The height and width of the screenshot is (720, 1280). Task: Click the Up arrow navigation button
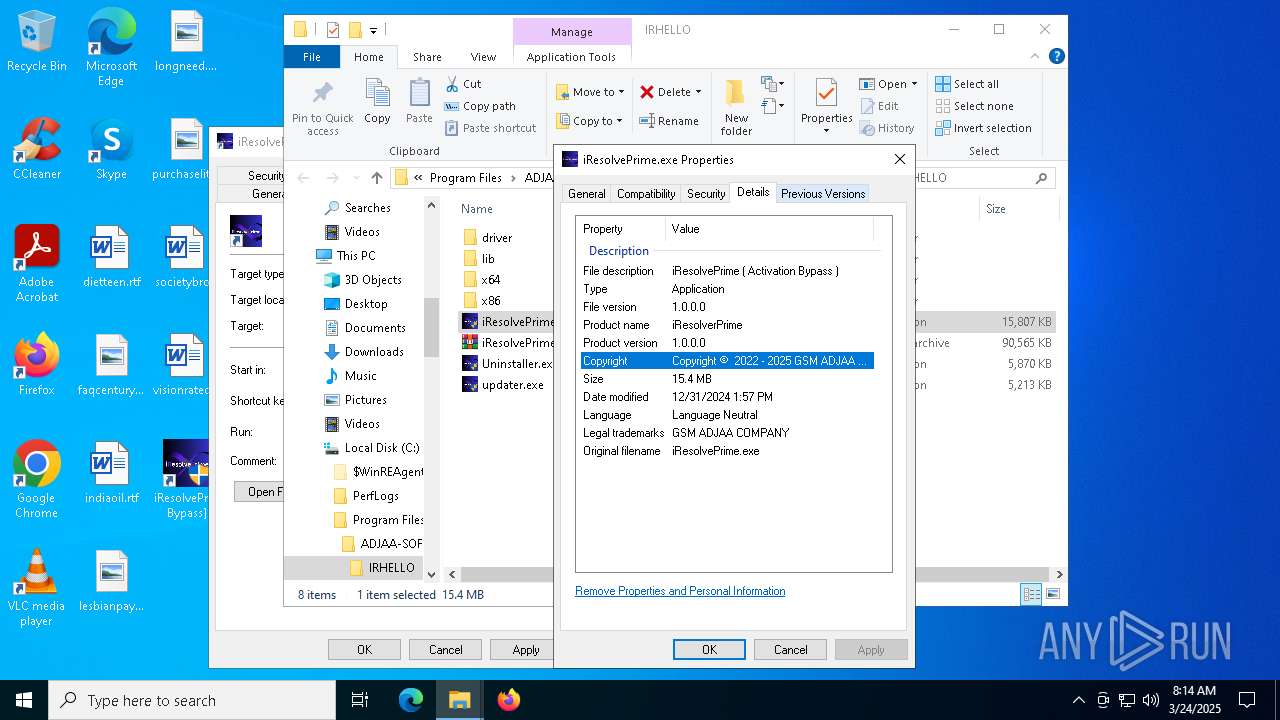coord(376,178)
